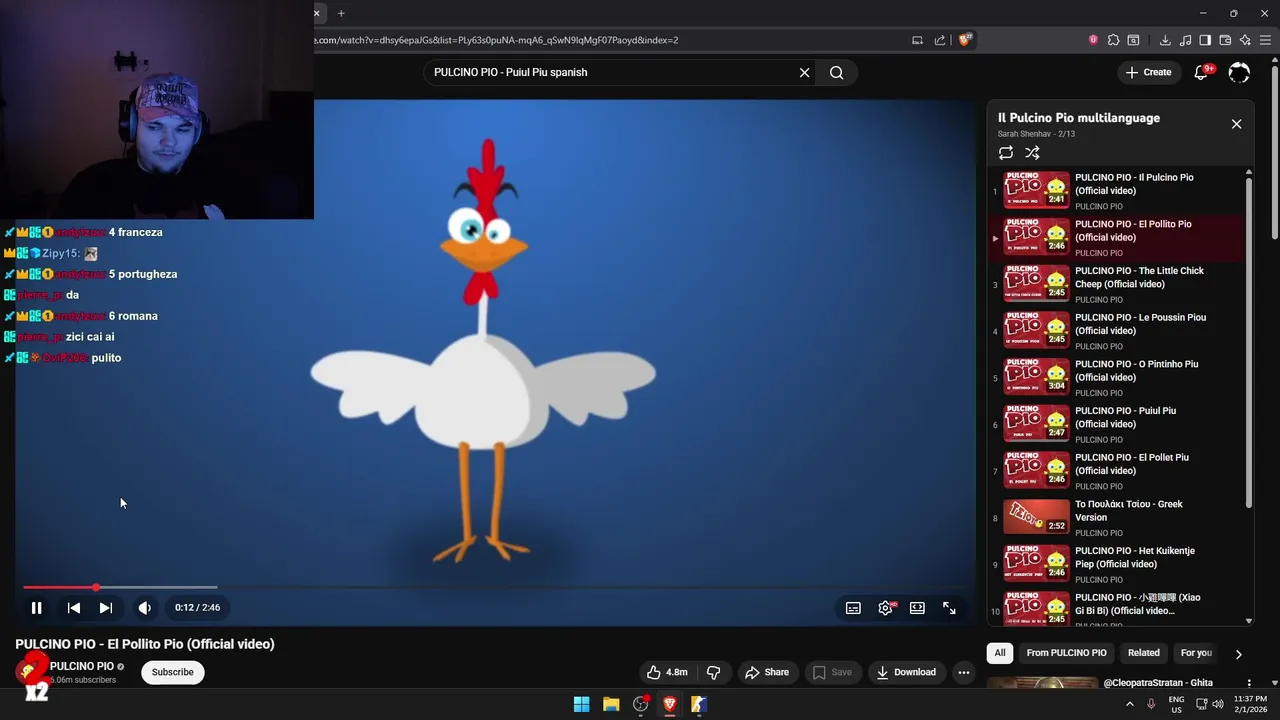Image resolution: width=1280 pixels, height=720 pixels.
Task: Open the Create menu
Action: coord(1148,72)
